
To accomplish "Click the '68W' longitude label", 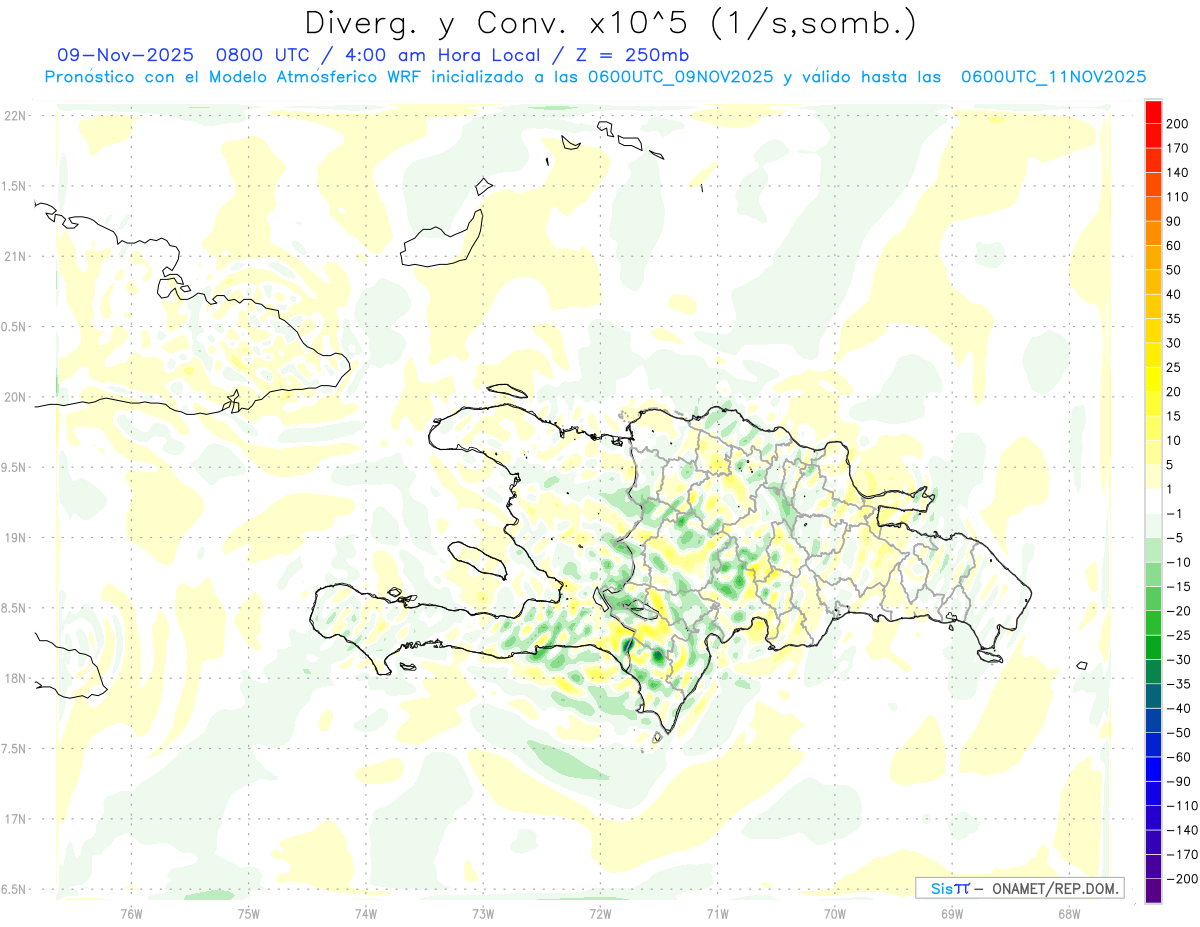I will coord(1068,913).
